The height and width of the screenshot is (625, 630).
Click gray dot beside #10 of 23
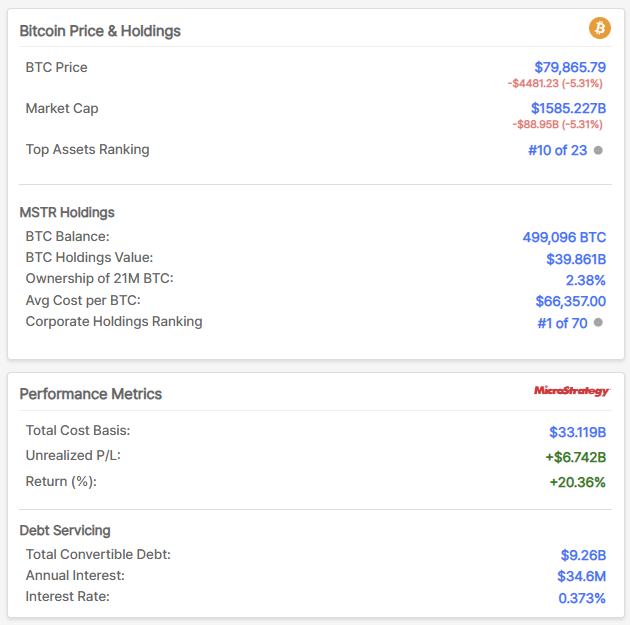coord(598,150)
